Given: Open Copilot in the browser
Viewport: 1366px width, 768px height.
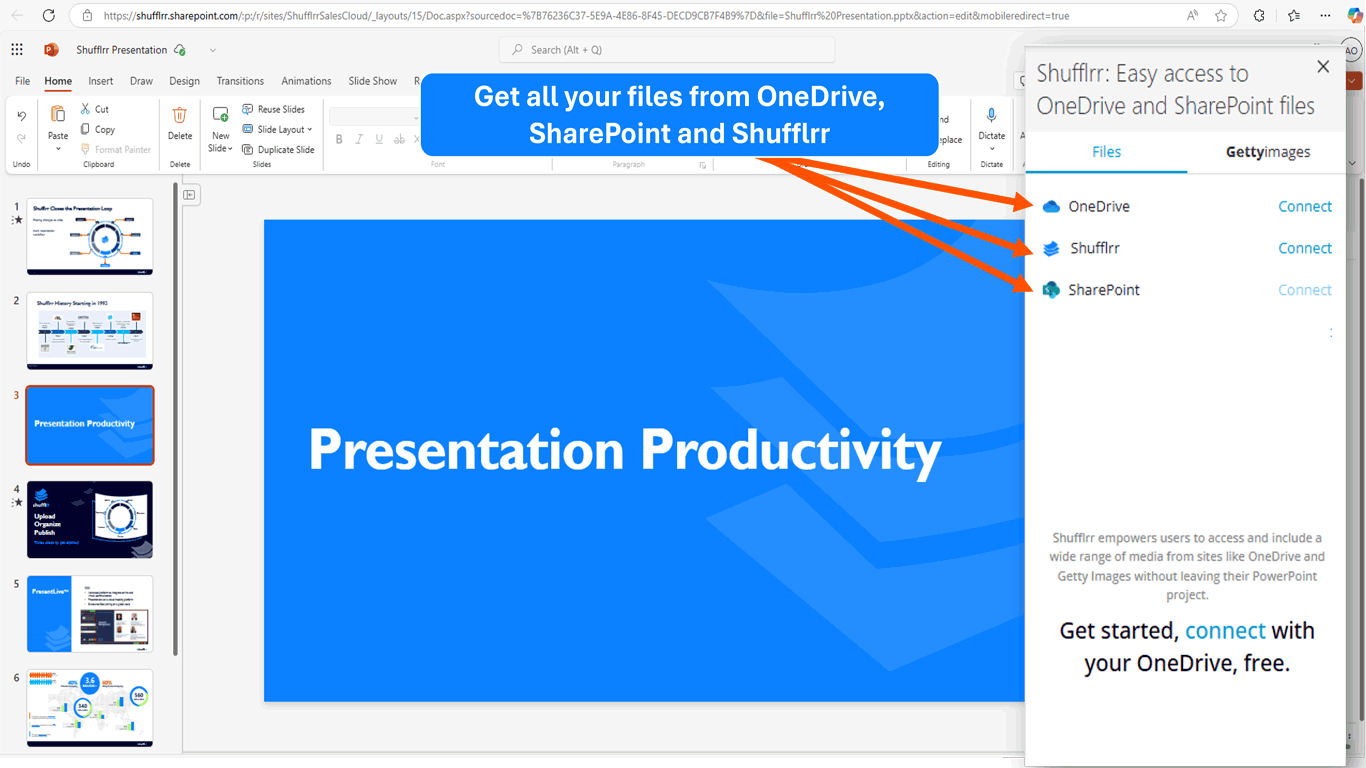Looking at the screenshot, I should 1355,16.
